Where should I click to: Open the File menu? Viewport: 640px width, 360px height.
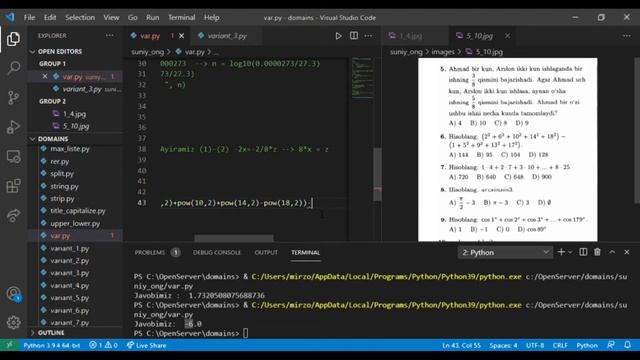pyautogui.click(x=29, y=18)
